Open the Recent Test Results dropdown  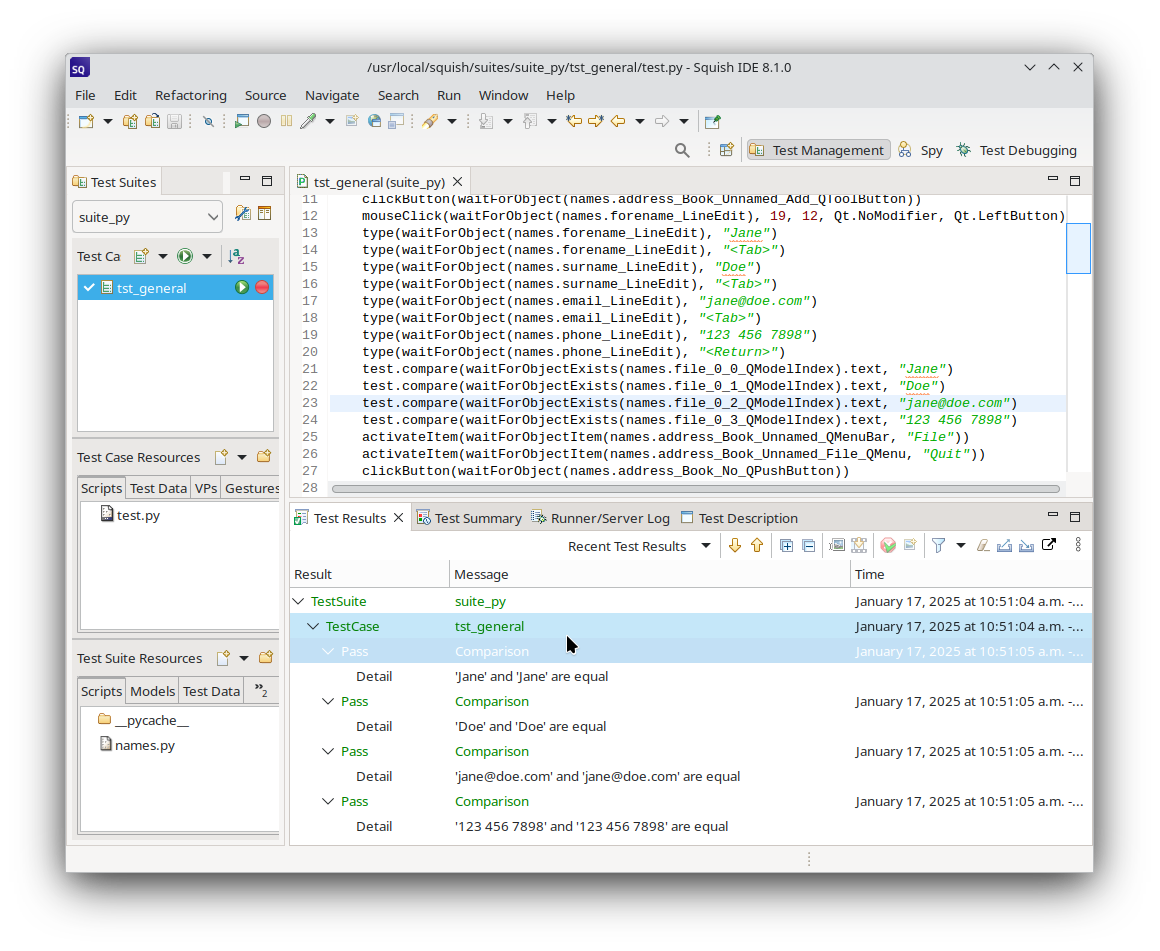pyautogui.click(x=705, y=546)
